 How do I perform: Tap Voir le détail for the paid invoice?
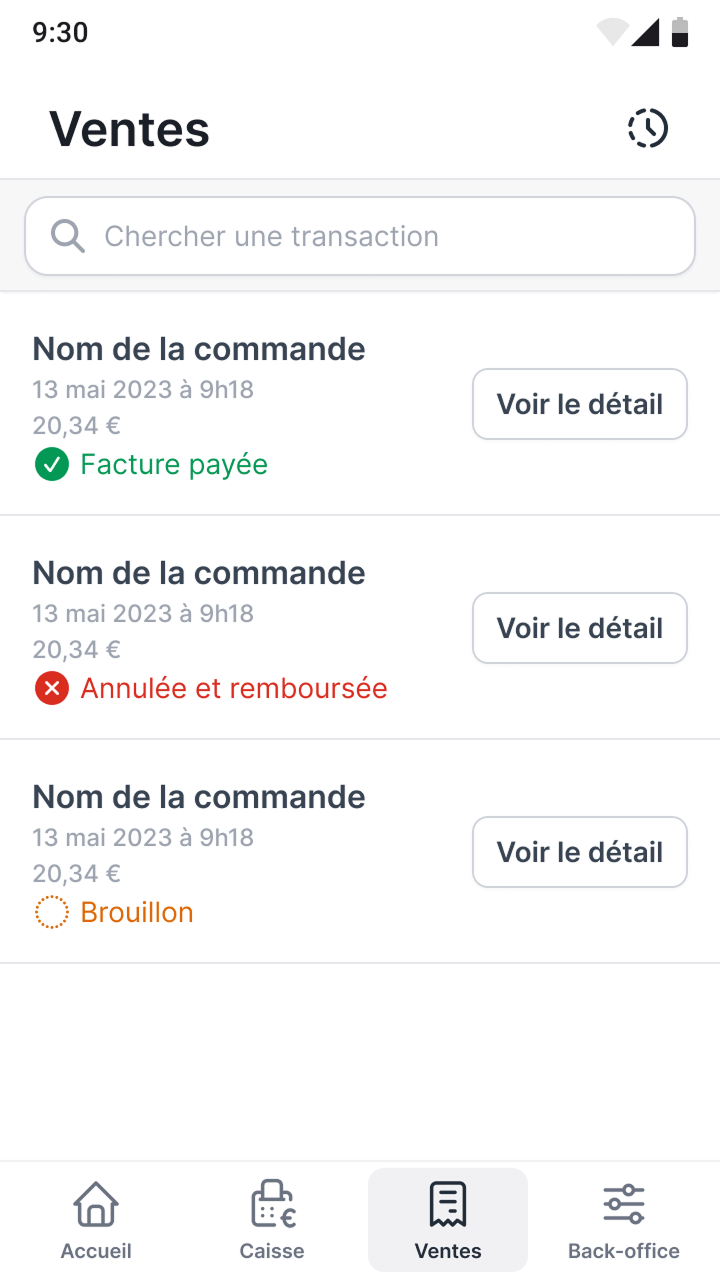[x=579, y=404]
